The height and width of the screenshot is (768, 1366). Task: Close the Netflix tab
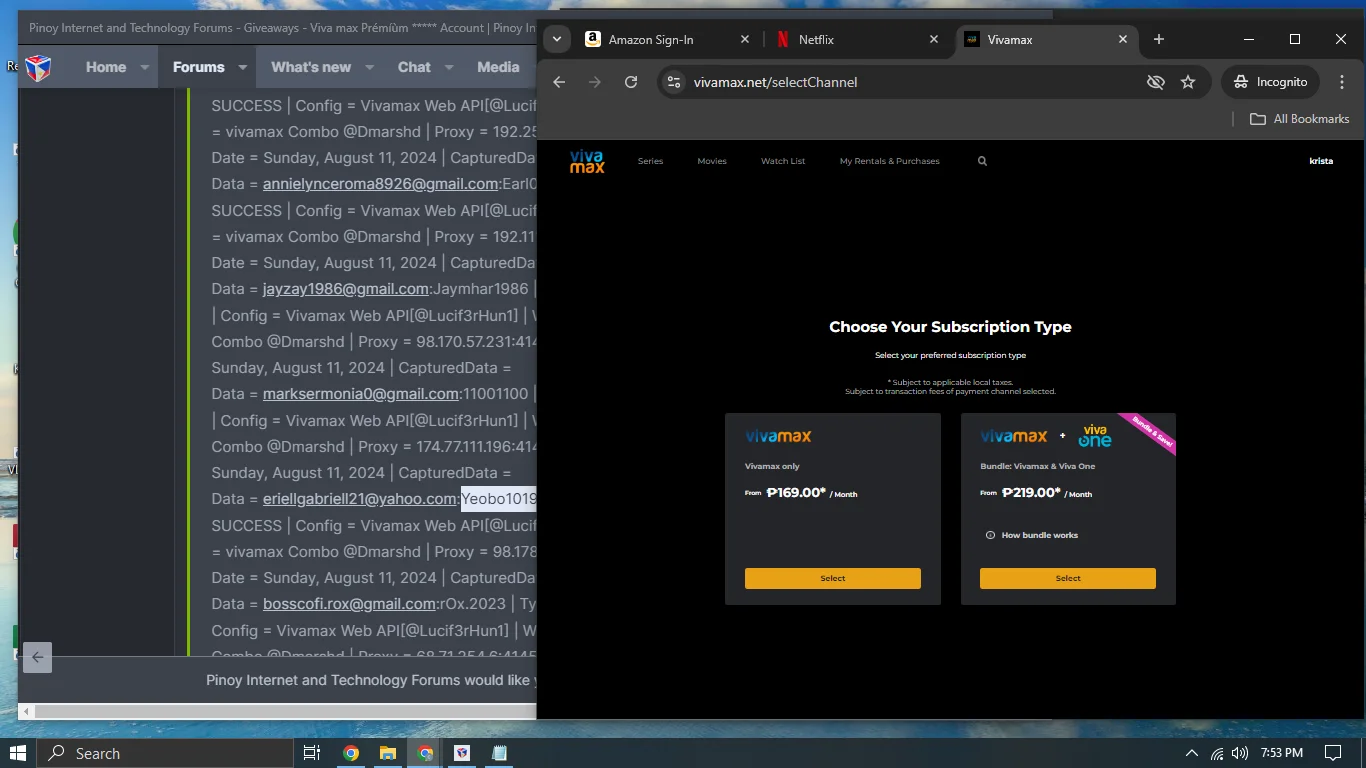(x=934, y=39)
